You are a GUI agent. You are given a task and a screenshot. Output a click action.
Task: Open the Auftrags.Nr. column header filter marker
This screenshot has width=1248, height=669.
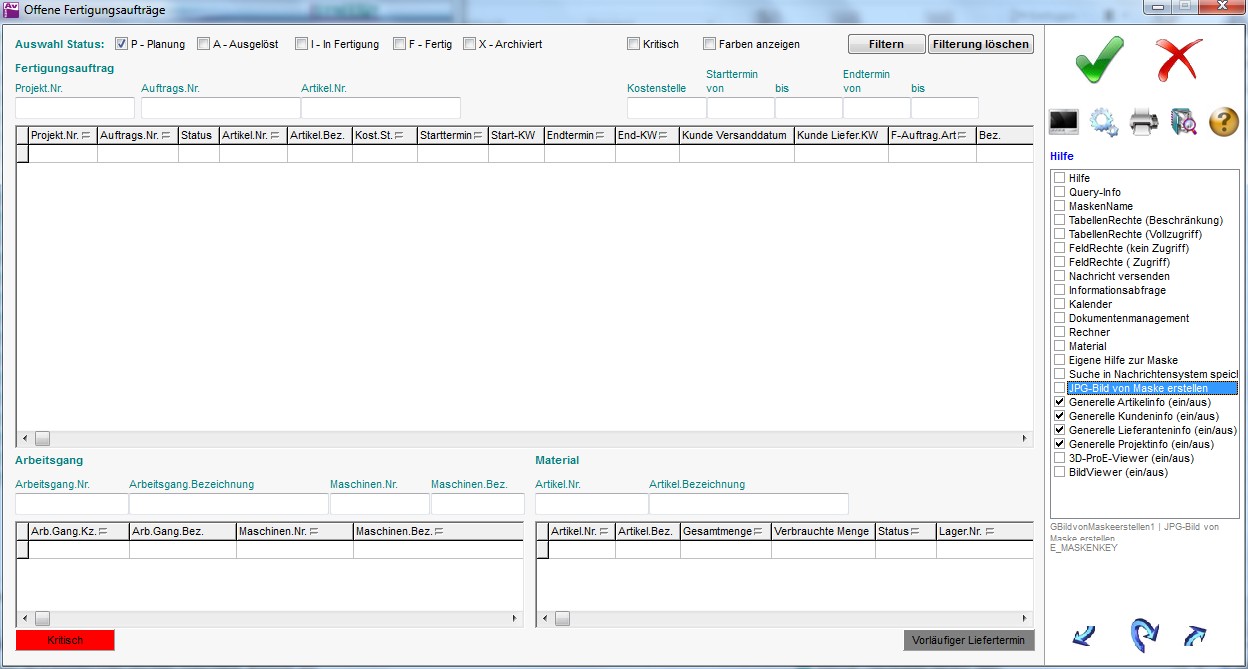pos(166,135)
